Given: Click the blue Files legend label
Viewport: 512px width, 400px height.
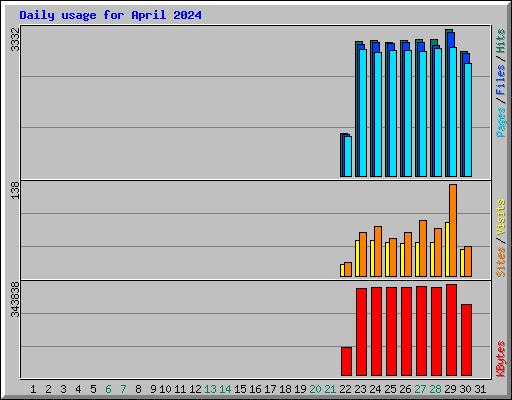Looking at the screenshot, I should pos(501,80).
